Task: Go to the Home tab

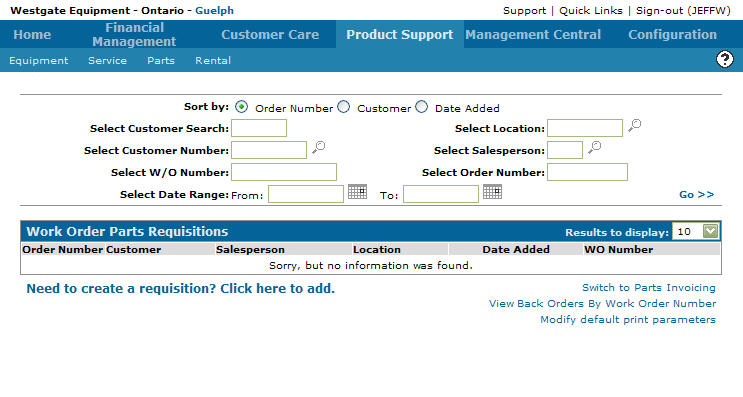Action: [32, 35]
